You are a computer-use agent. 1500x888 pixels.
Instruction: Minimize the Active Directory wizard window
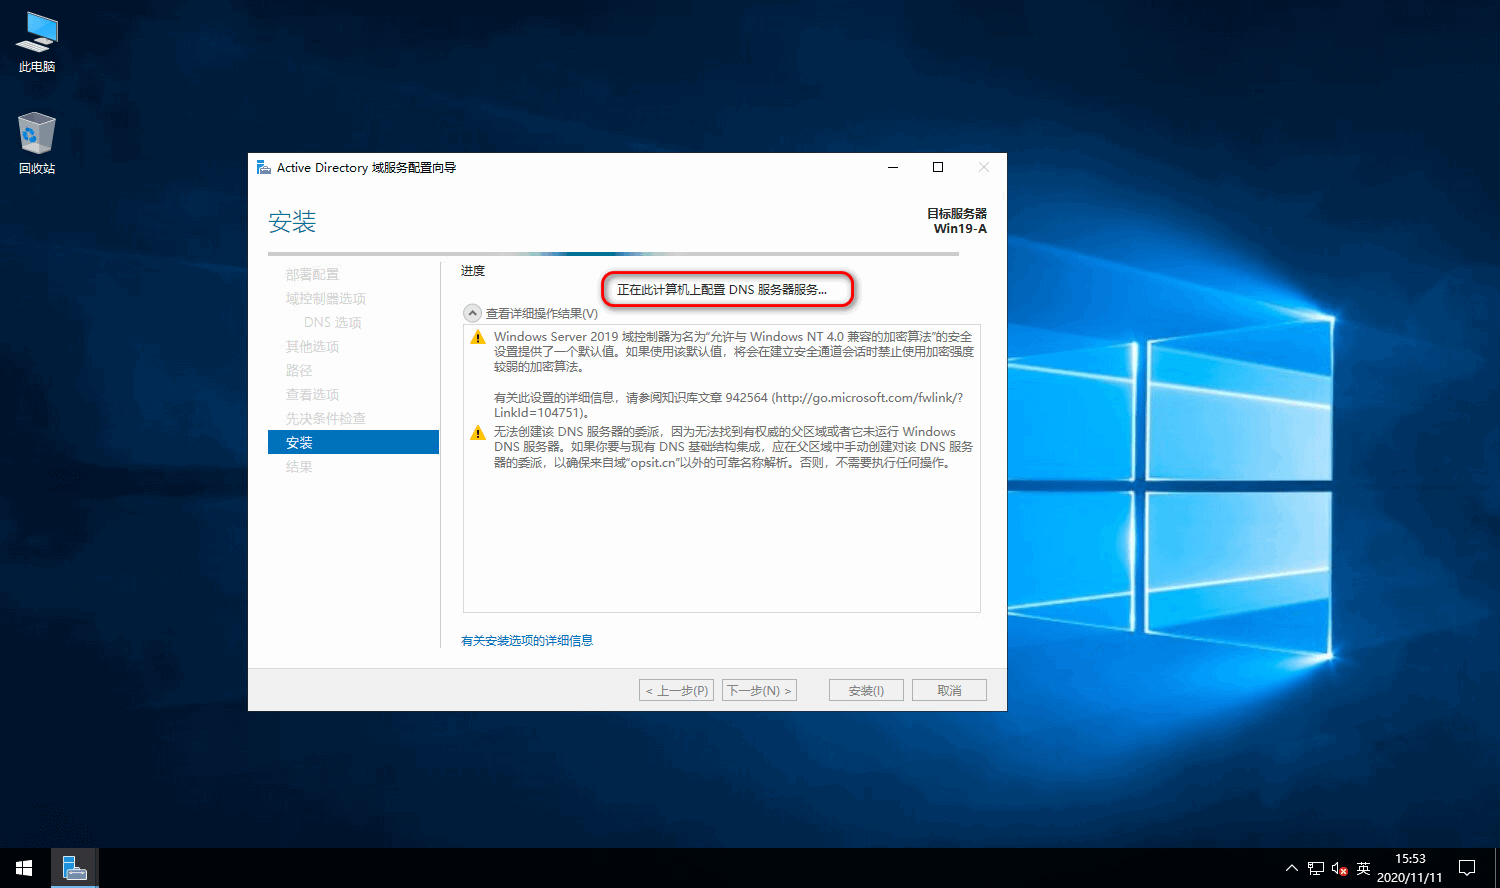(x=893, y=167)
